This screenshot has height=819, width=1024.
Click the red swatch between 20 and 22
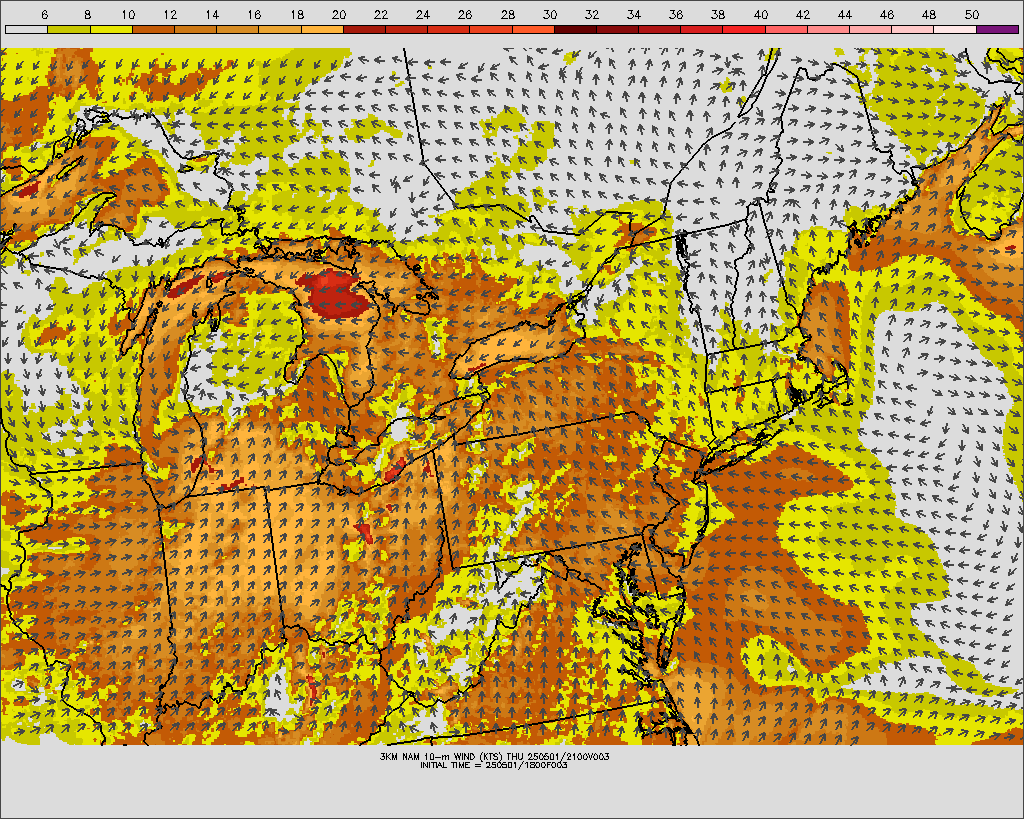click(x=364, y=29)
